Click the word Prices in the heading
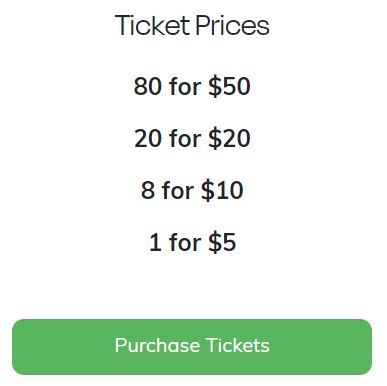Image resolution: width=387 pixels, height=386 pixels. click(232, 25)
